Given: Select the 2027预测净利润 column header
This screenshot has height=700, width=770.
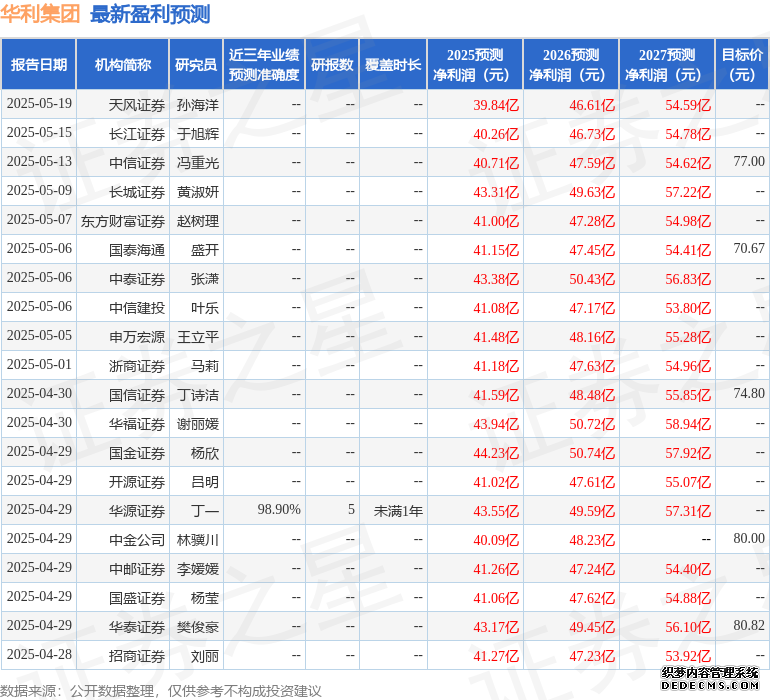Looking at the screenshot, I should [x=667, y=64].
